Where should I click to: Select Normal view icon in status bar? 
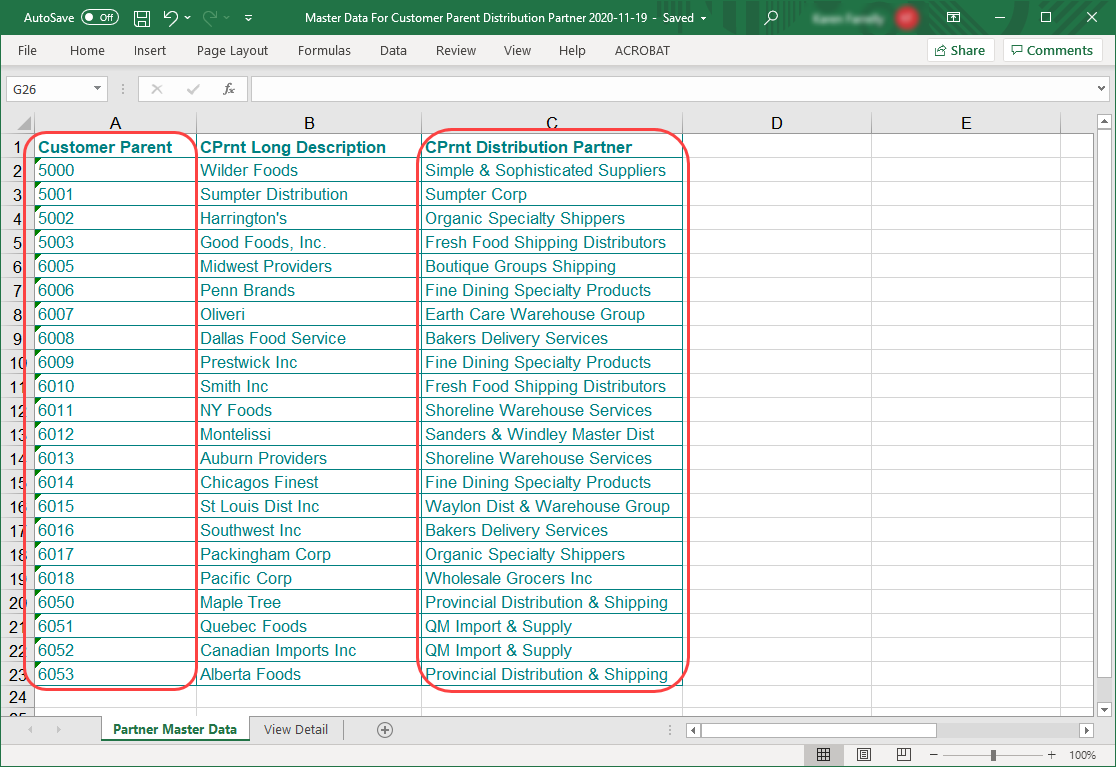point(824,755)
